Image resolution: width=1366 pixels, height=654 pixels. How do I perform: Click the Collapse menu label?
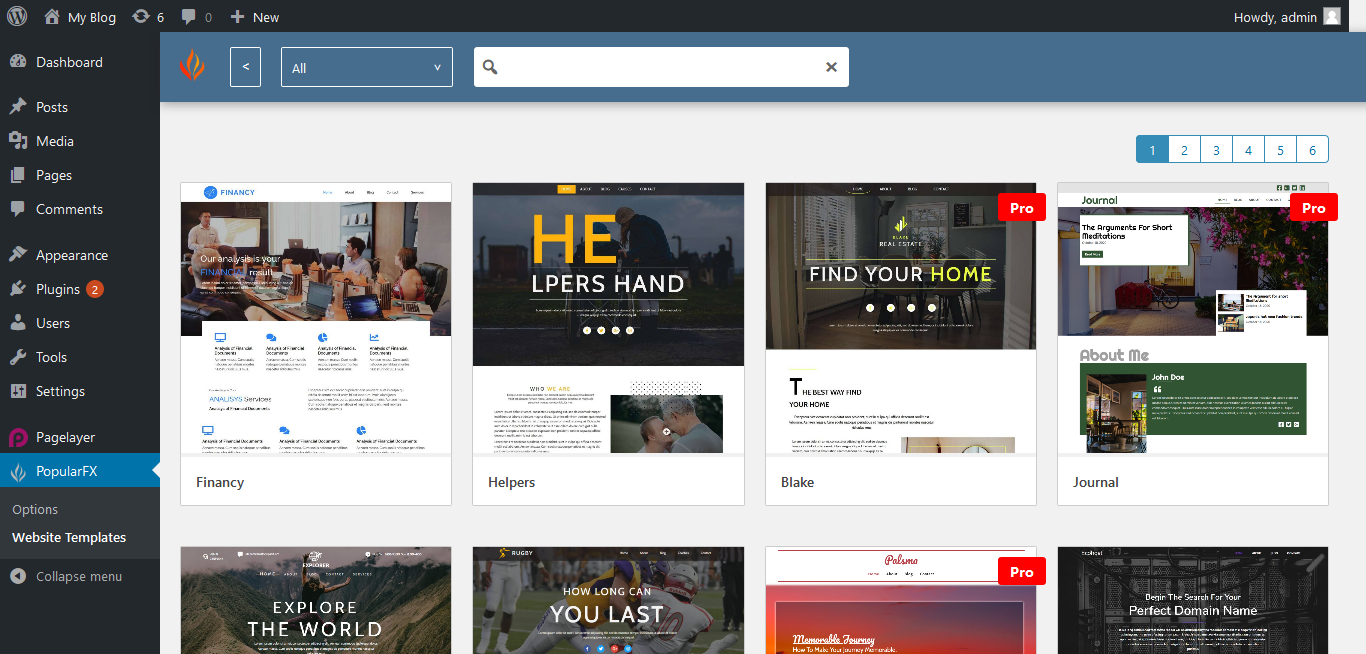(x=79, y=576)
